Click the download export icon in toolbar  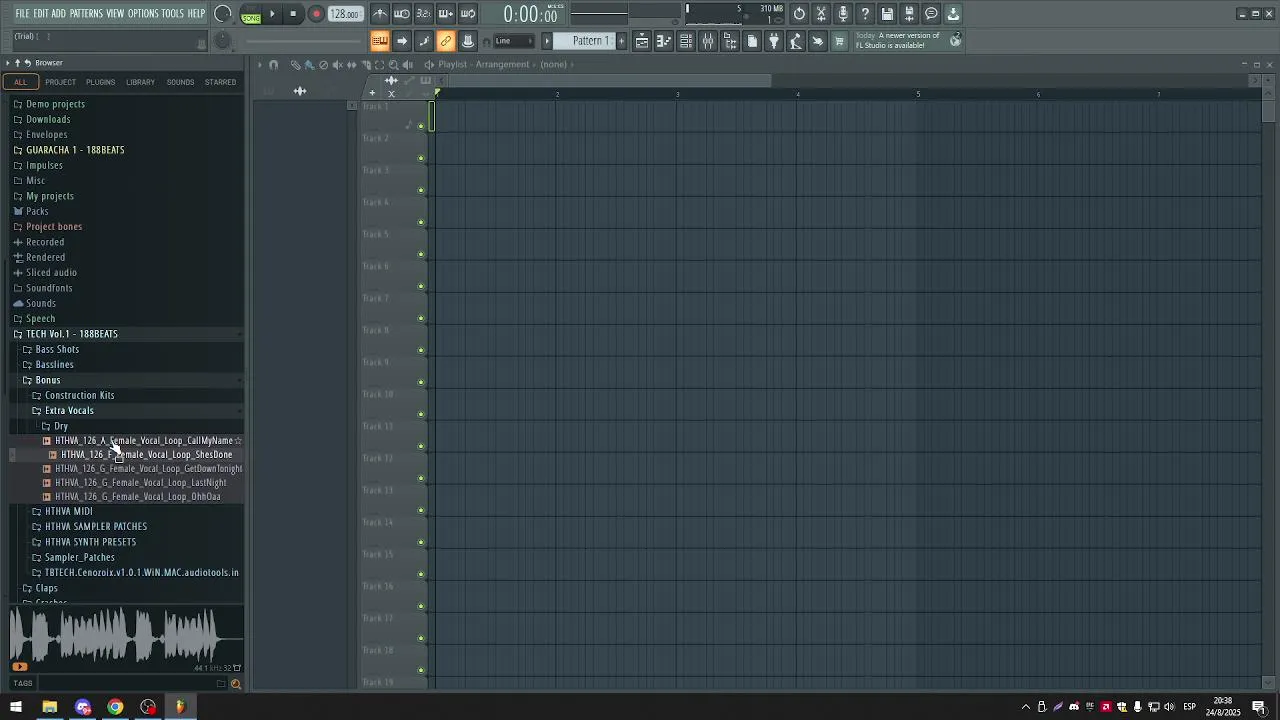[x=953, y=14]
